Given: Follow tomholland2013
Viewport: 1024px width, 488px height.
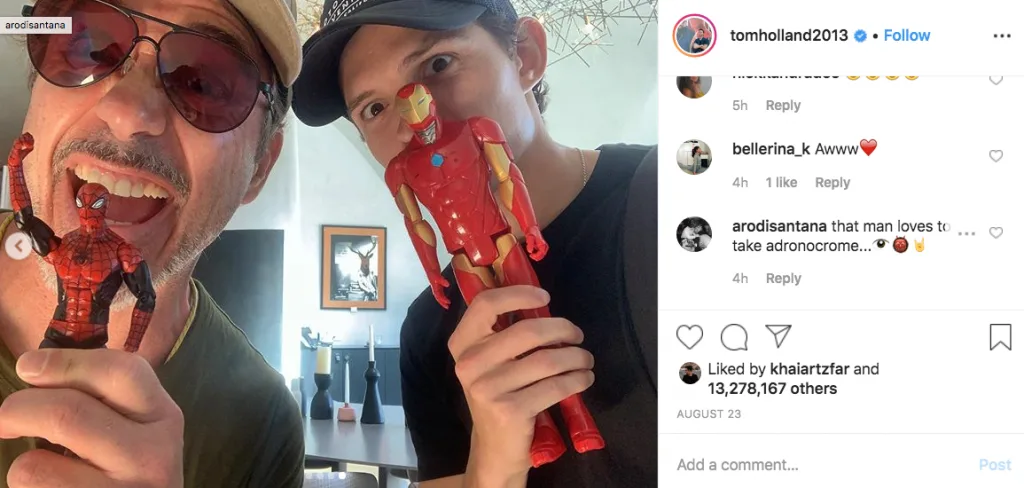Looking at the screenshot, I should point(906,35).
